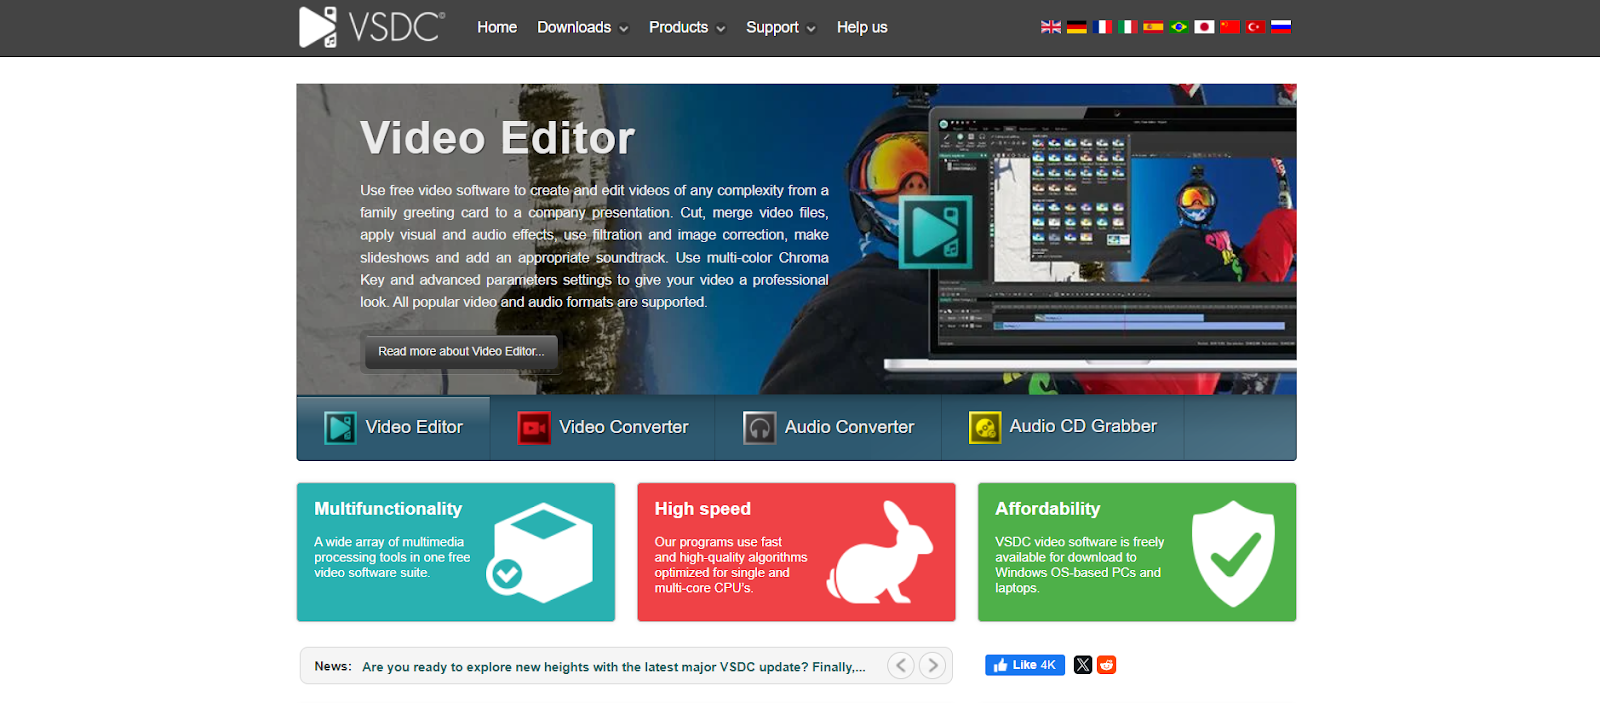
Task: Choose Turkish via the Turkey flag
Action: tap(1255, 27)
